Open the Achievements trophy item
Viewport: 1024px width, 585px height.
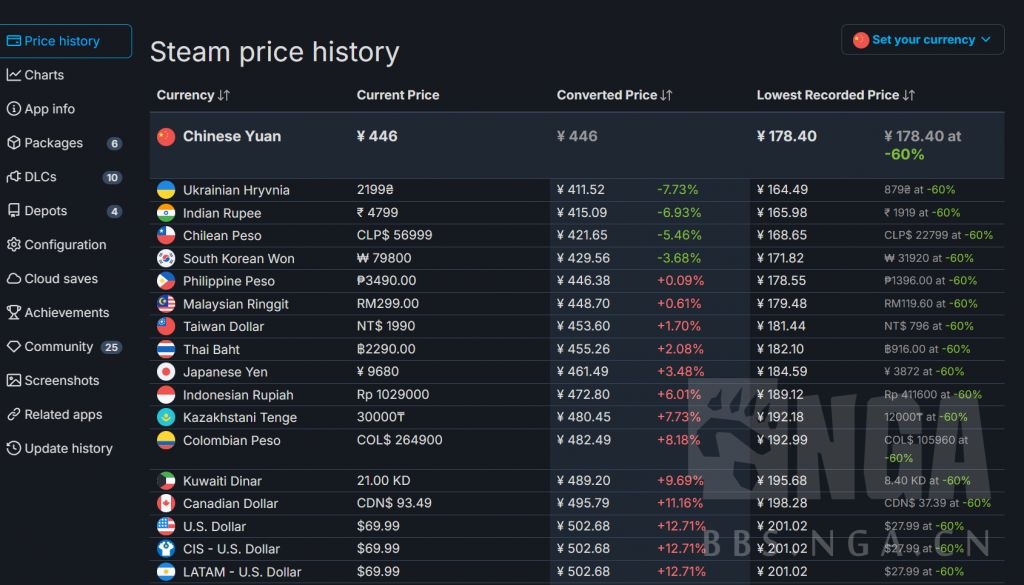point(66,313)
